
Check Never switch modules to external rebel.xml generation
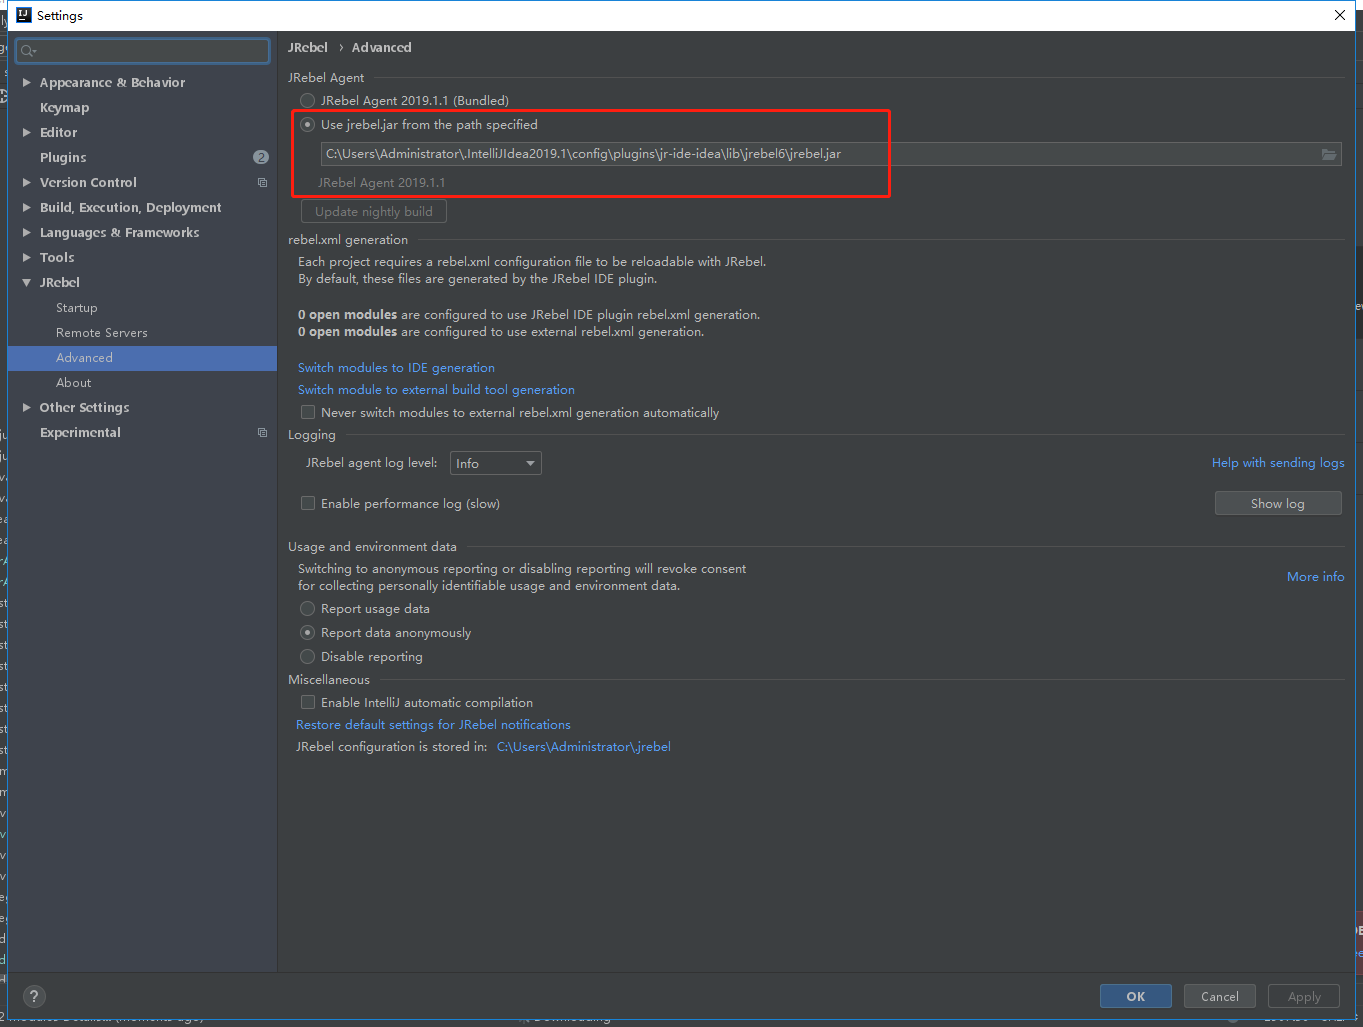[x=308, y=412]
